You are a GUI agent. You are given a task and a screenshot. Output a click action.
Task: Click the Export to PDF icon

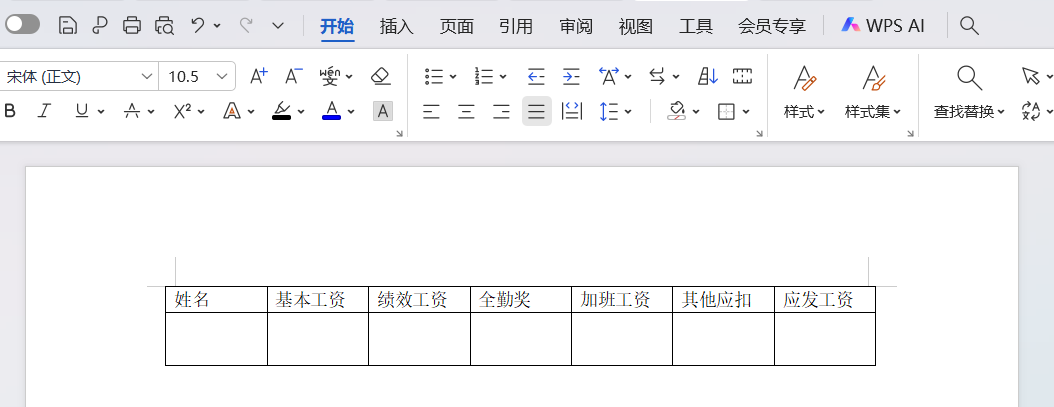(99, 26)
